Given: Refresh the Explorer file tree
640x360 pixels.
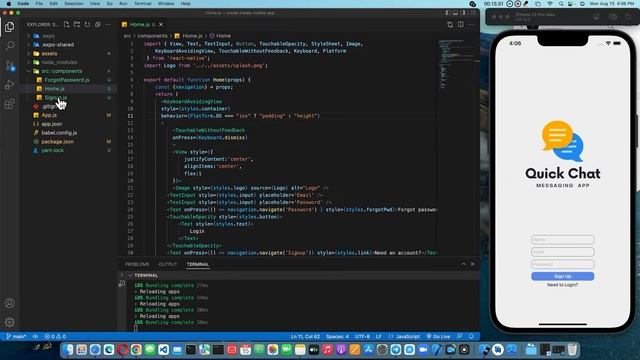Looking at the screenshot, I should coord(87,24).
